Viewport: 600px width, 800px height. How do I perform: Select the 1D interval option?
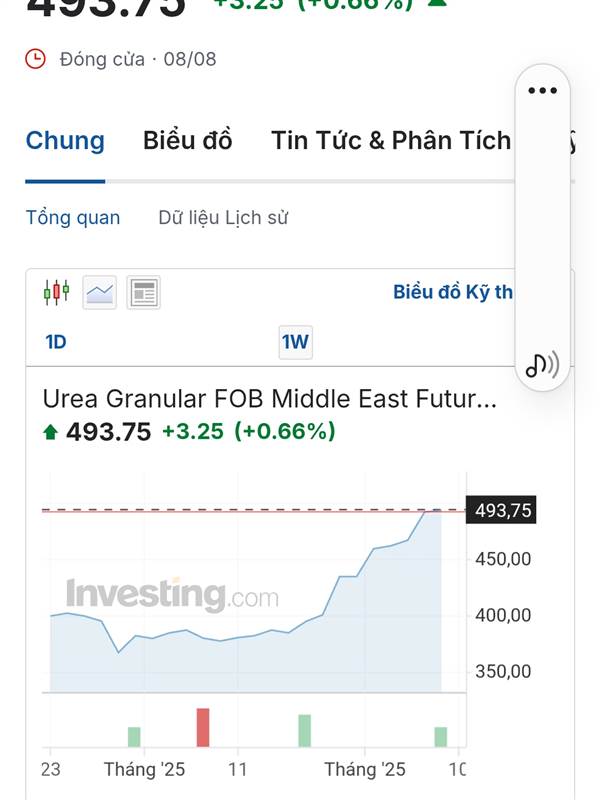tap(56, 342)
